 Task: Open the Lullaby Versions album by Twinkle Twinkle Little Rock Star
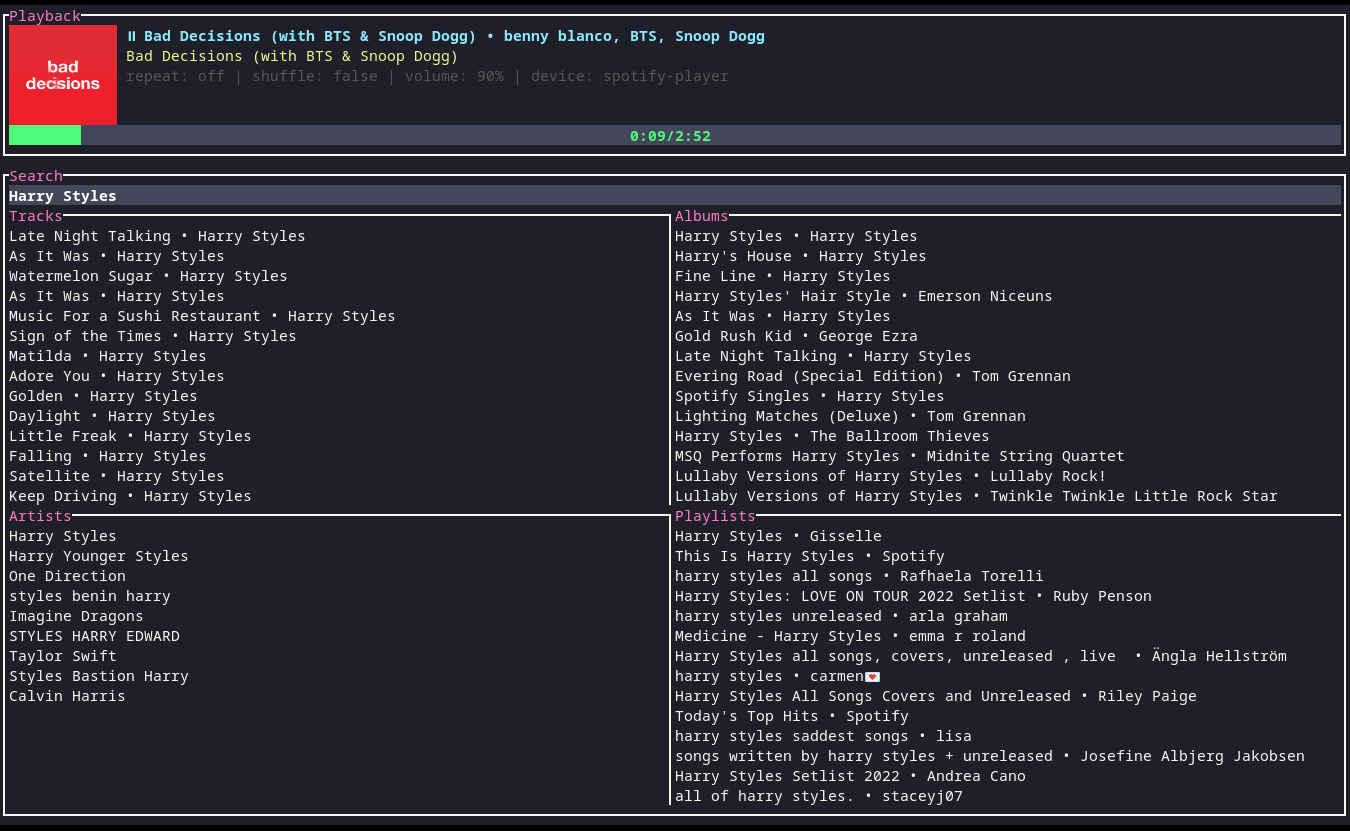pyautogui.click(x=976, y=496)
